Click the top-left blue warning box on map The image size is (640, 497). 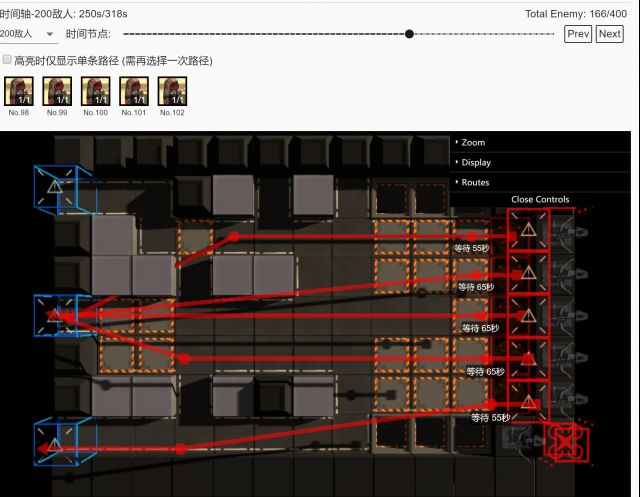[x=54, y=187]
